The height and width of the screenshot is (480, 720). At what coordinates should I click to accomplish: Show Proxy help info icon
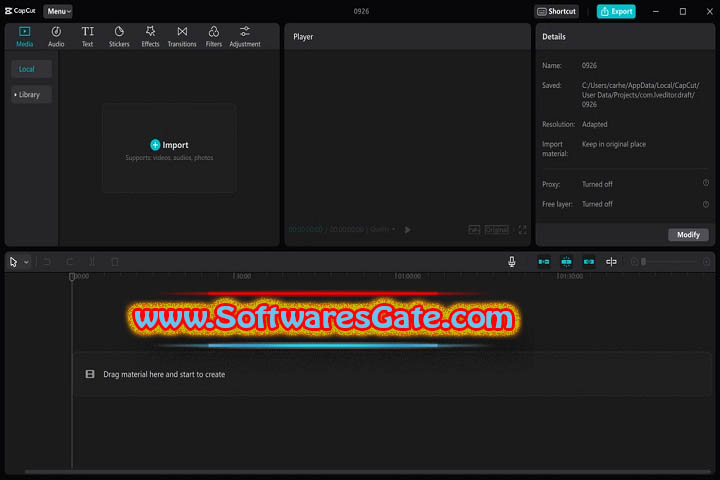(706, 183)
